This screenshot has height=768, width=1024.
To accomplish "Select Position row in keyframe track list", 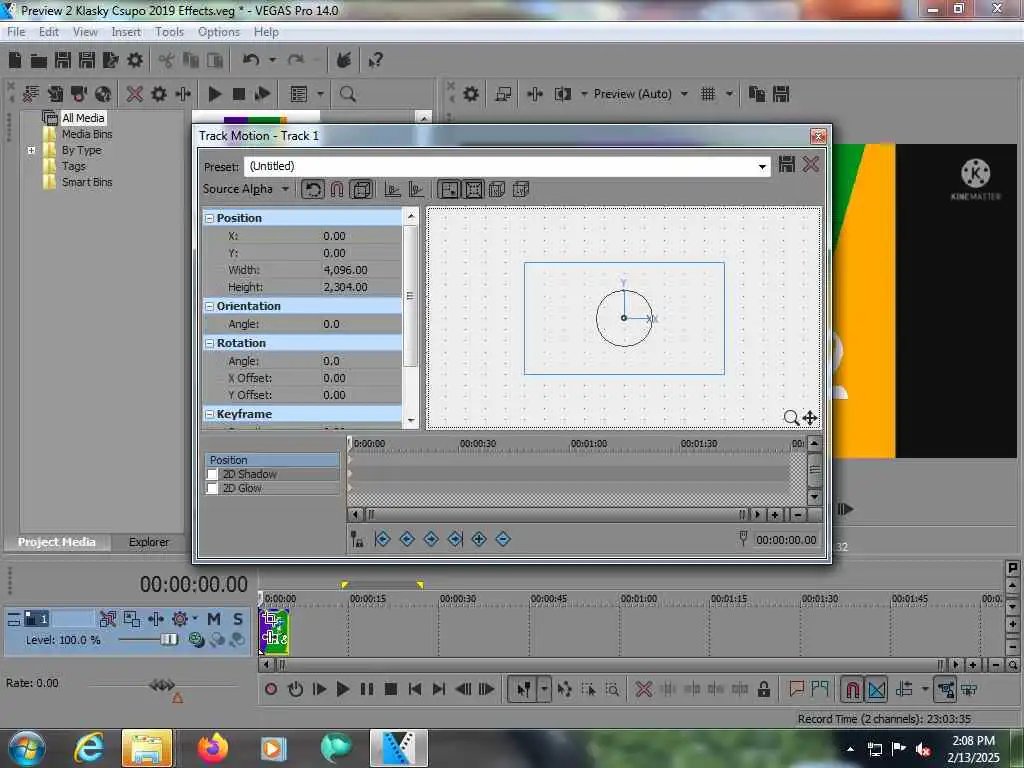I will (x=272, y=460).
